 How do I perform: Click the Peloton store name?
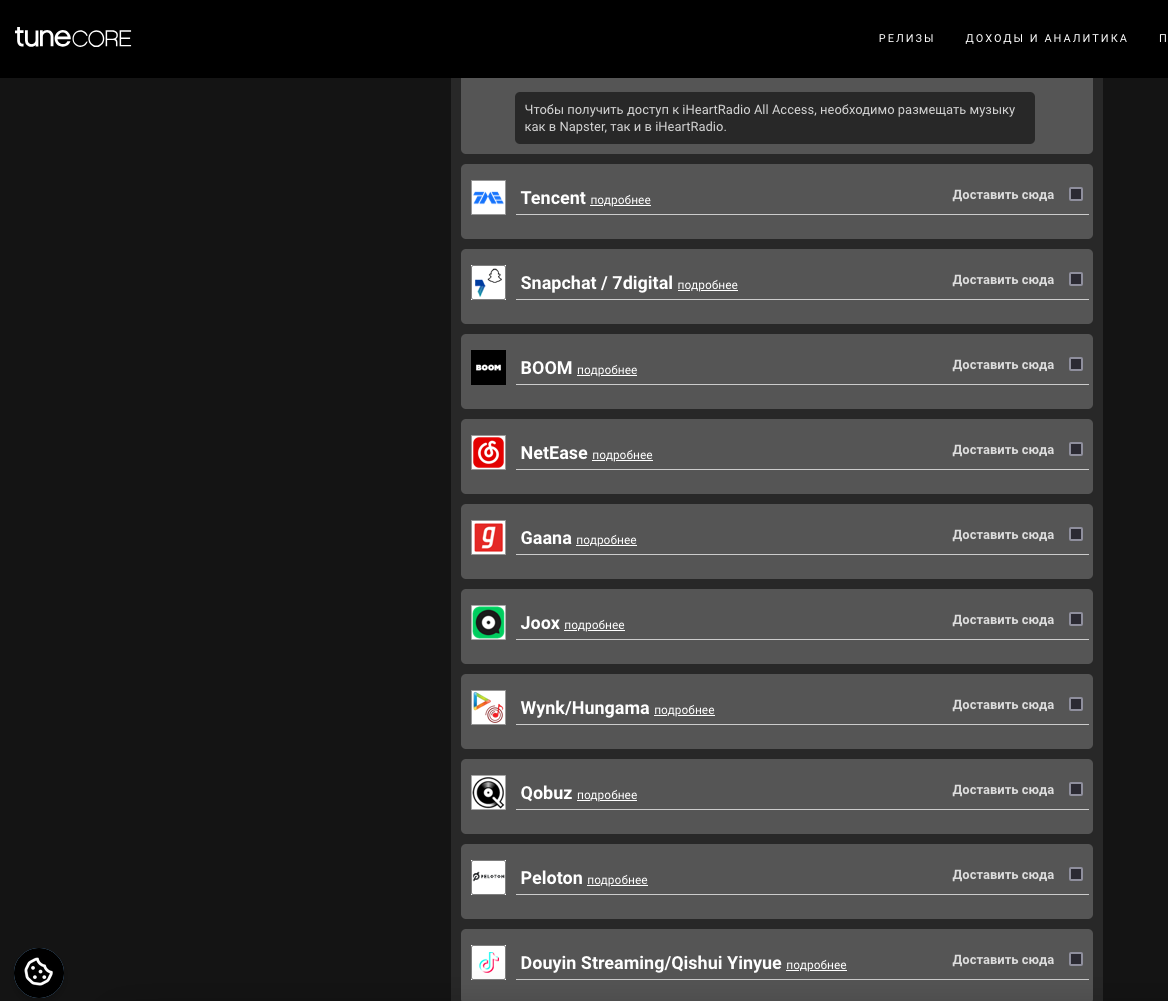(551, 877)
